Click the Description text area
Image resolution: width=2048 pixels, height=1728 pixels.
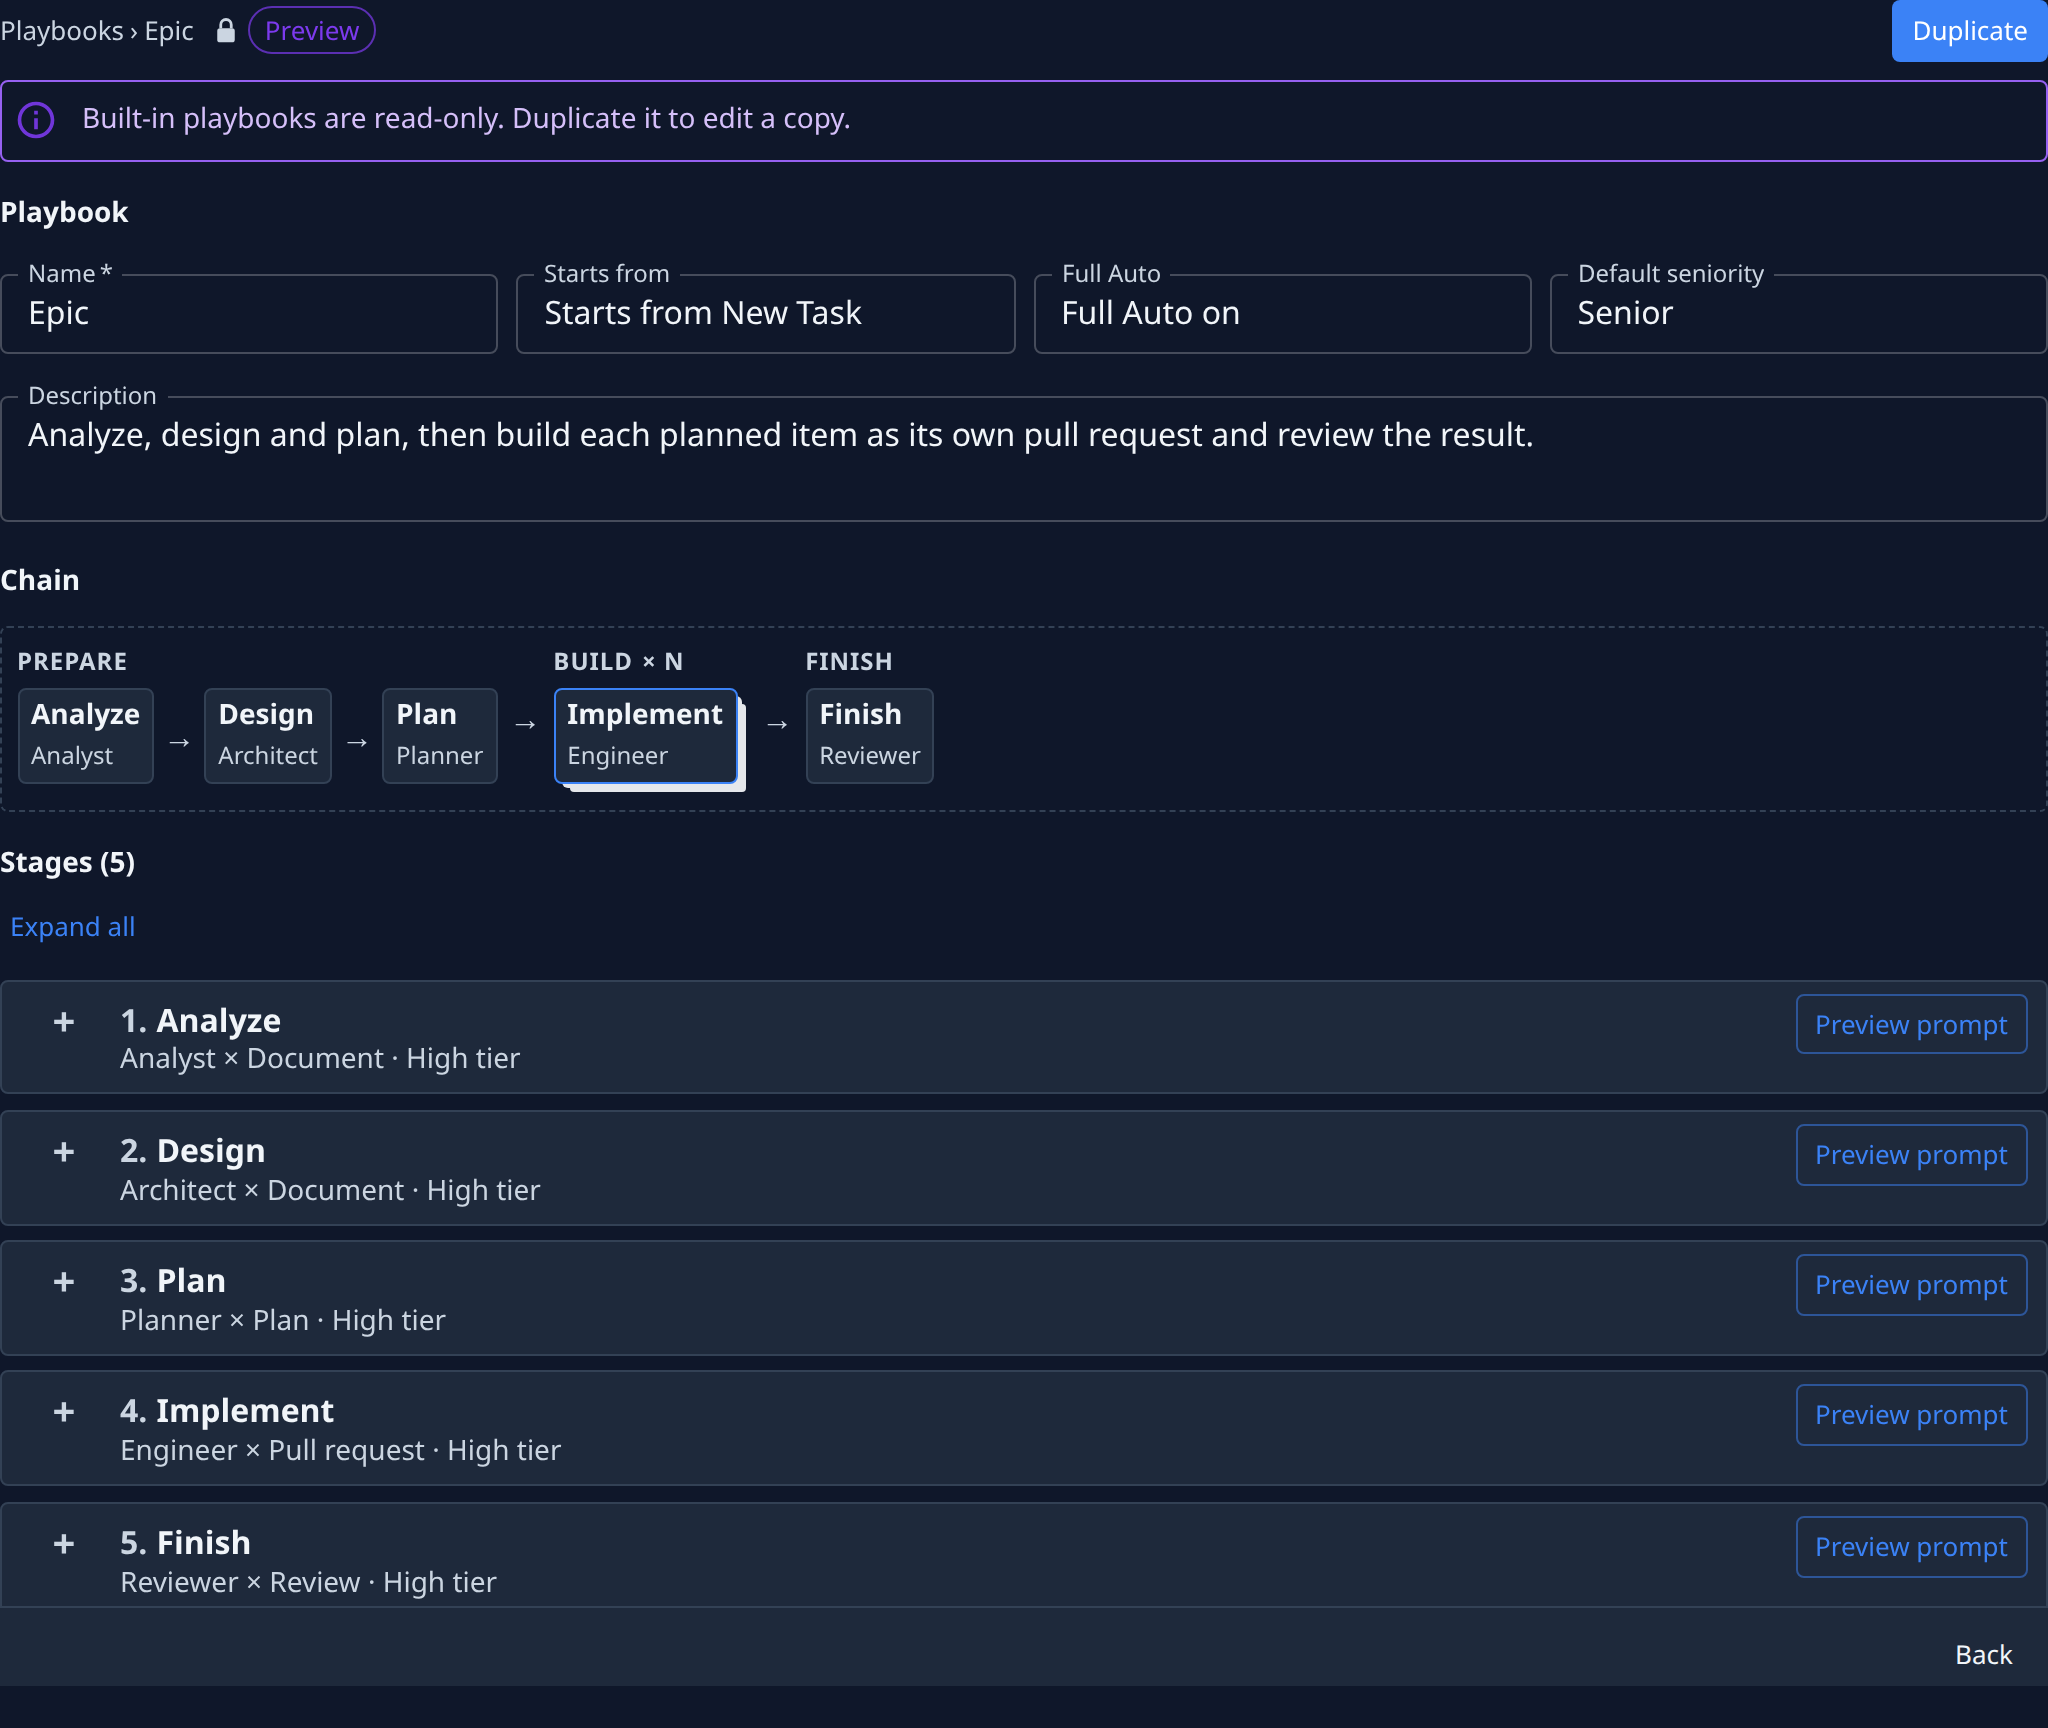click(1024, 459)
